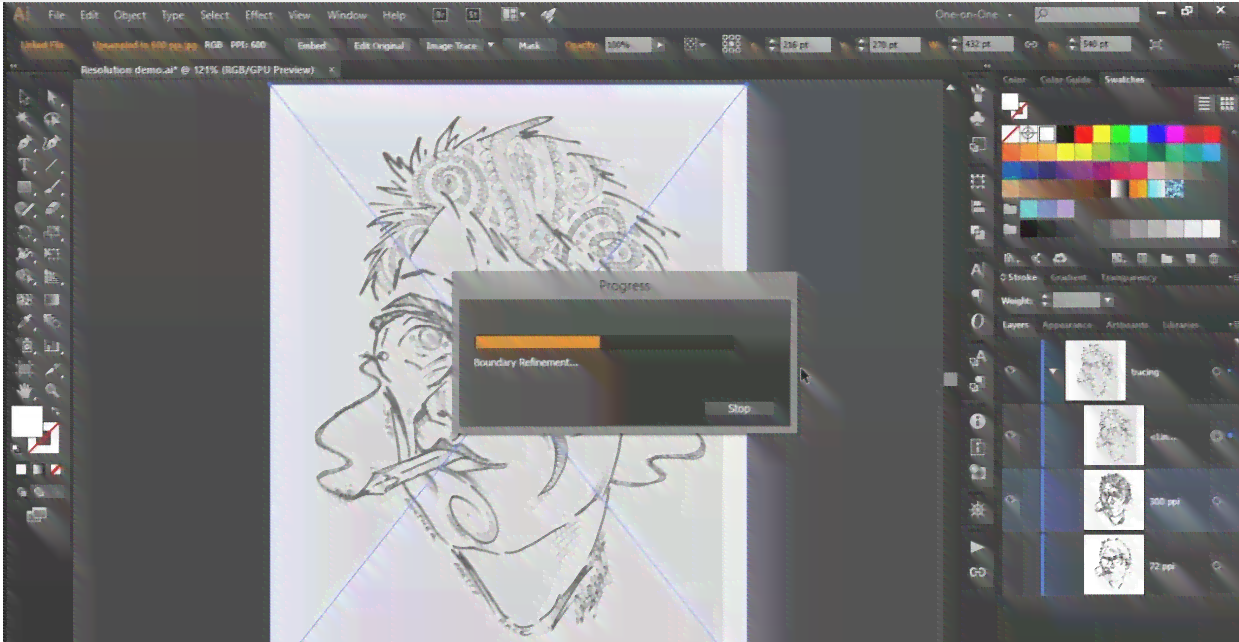Image resolution: width=1239 pixels, height=642 pixels.
Task: Click the Embed button
Action: [x=311, y=45]
